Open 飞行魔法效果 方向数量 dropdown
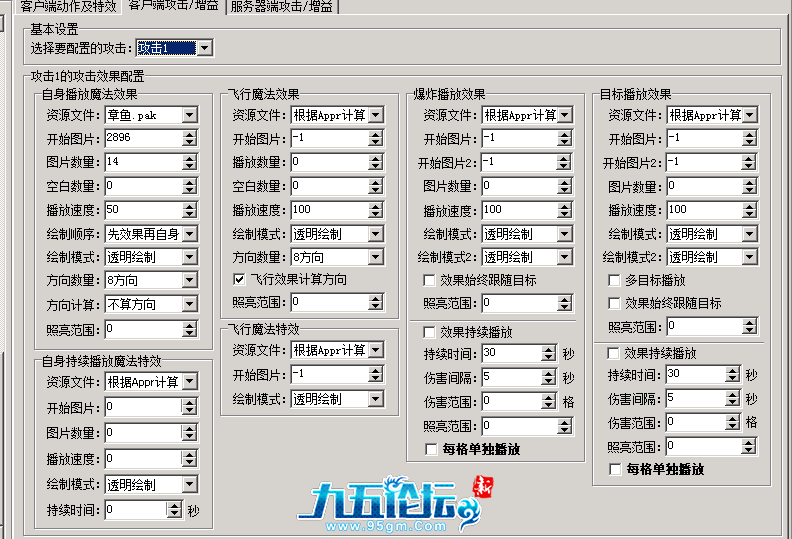792x539 pixels. (375, 257)
